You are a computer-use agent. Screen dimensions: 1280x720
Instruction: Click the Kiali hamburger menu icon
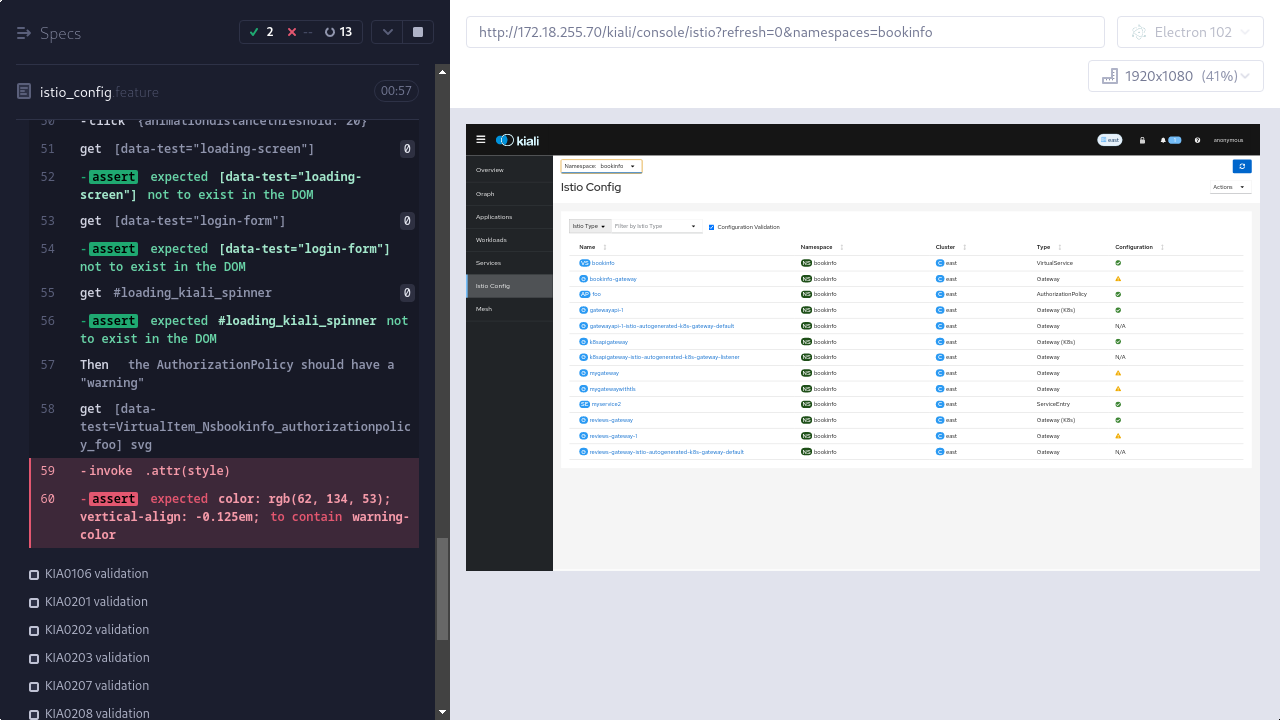[481, 140]
